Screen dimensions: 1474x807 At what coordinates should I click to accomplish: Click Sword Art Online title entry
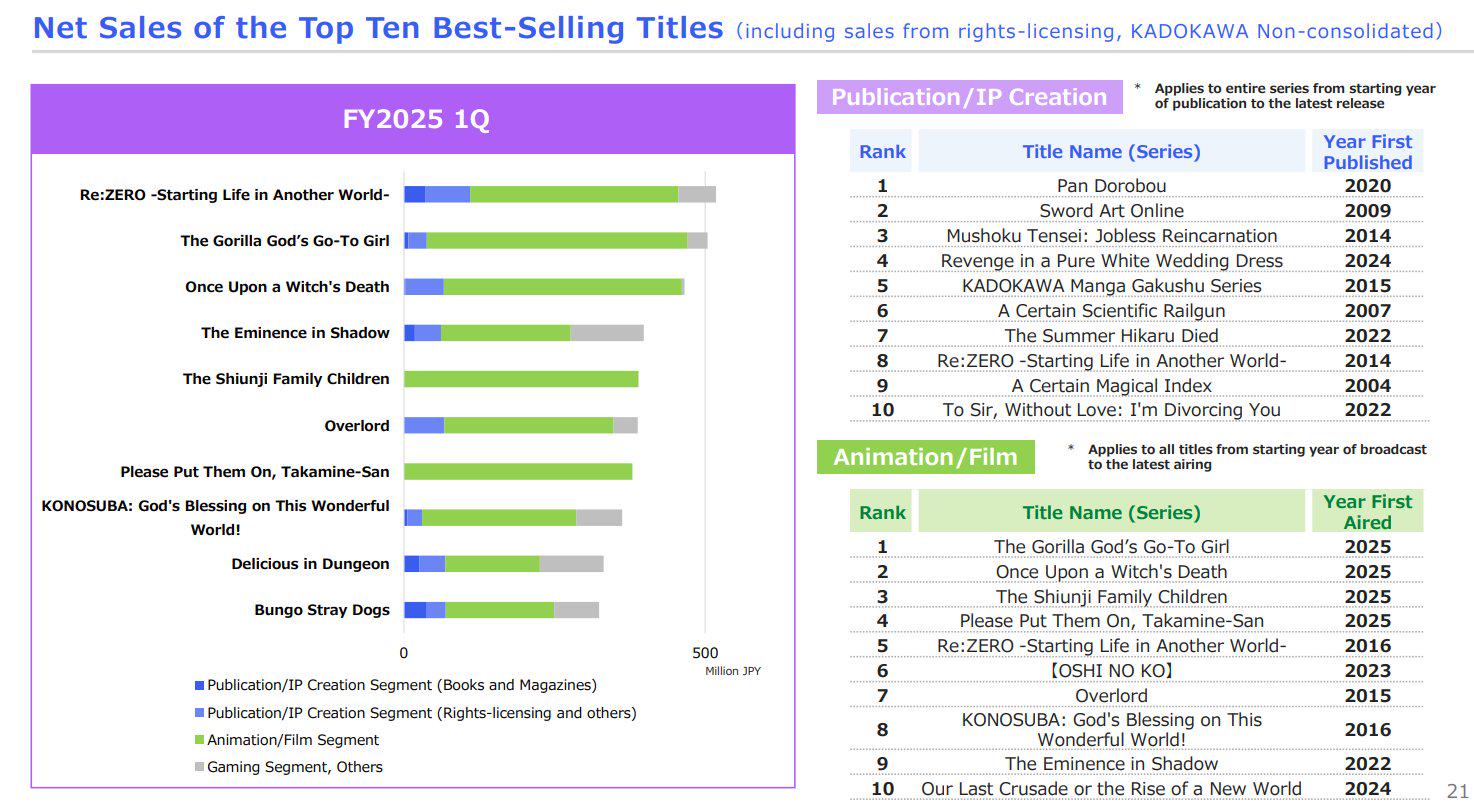[1111, 211]
